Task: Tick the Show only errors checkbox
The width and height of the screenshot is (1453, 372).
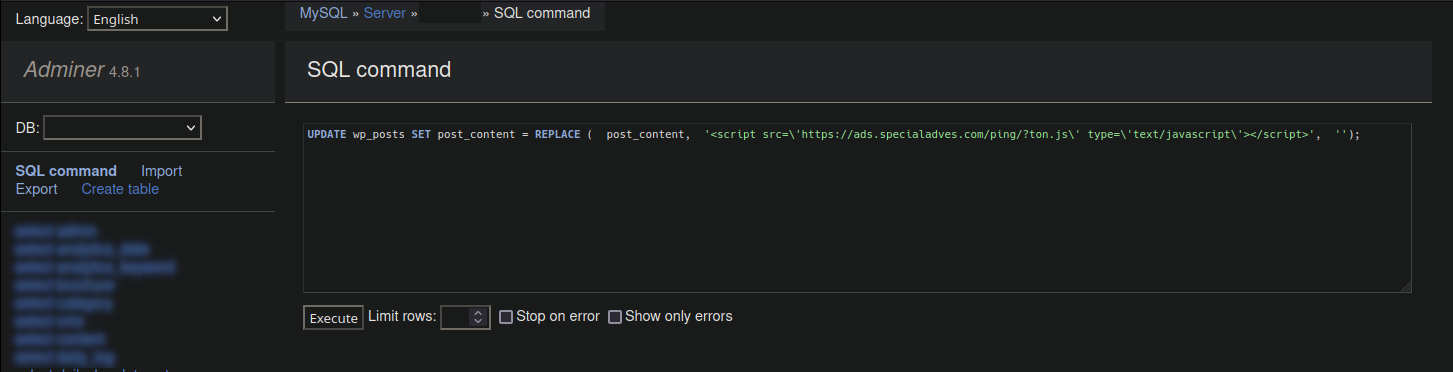Action: (x=615, y=317)
